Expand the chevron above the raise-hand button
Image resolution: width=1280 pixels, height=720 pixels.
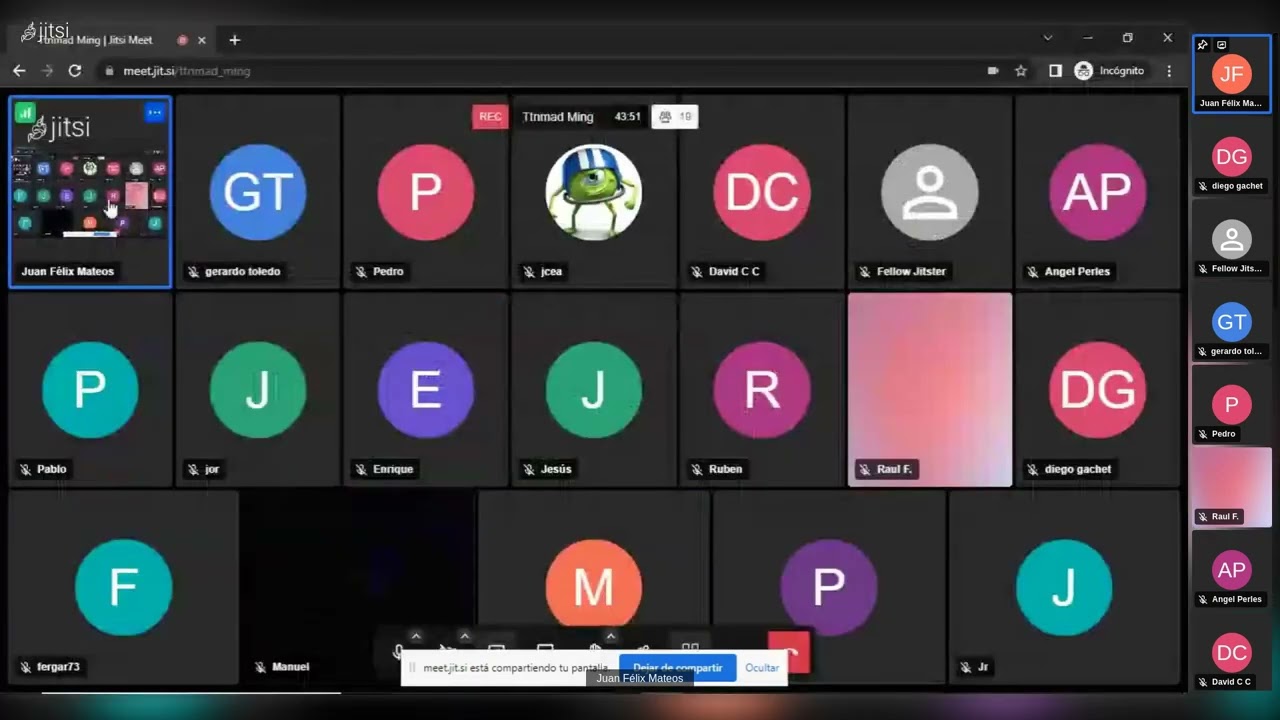pyautogui.click(x=610, y=636)
